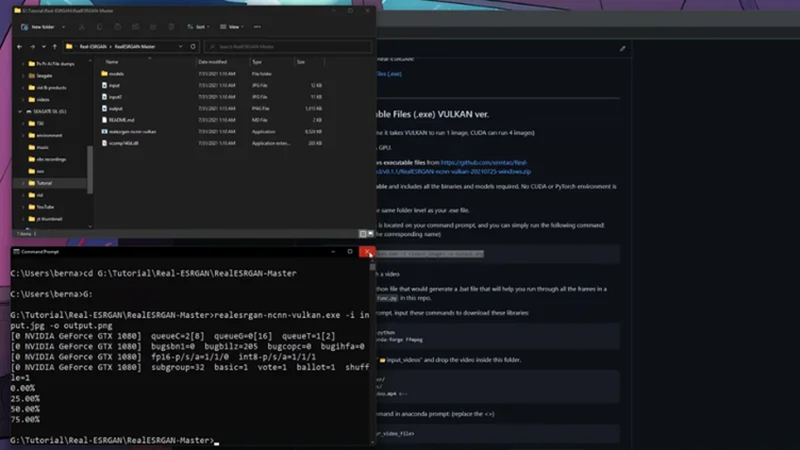Click the New folder button in File Explorer
The image size is (800, 450).
point(38,27)
